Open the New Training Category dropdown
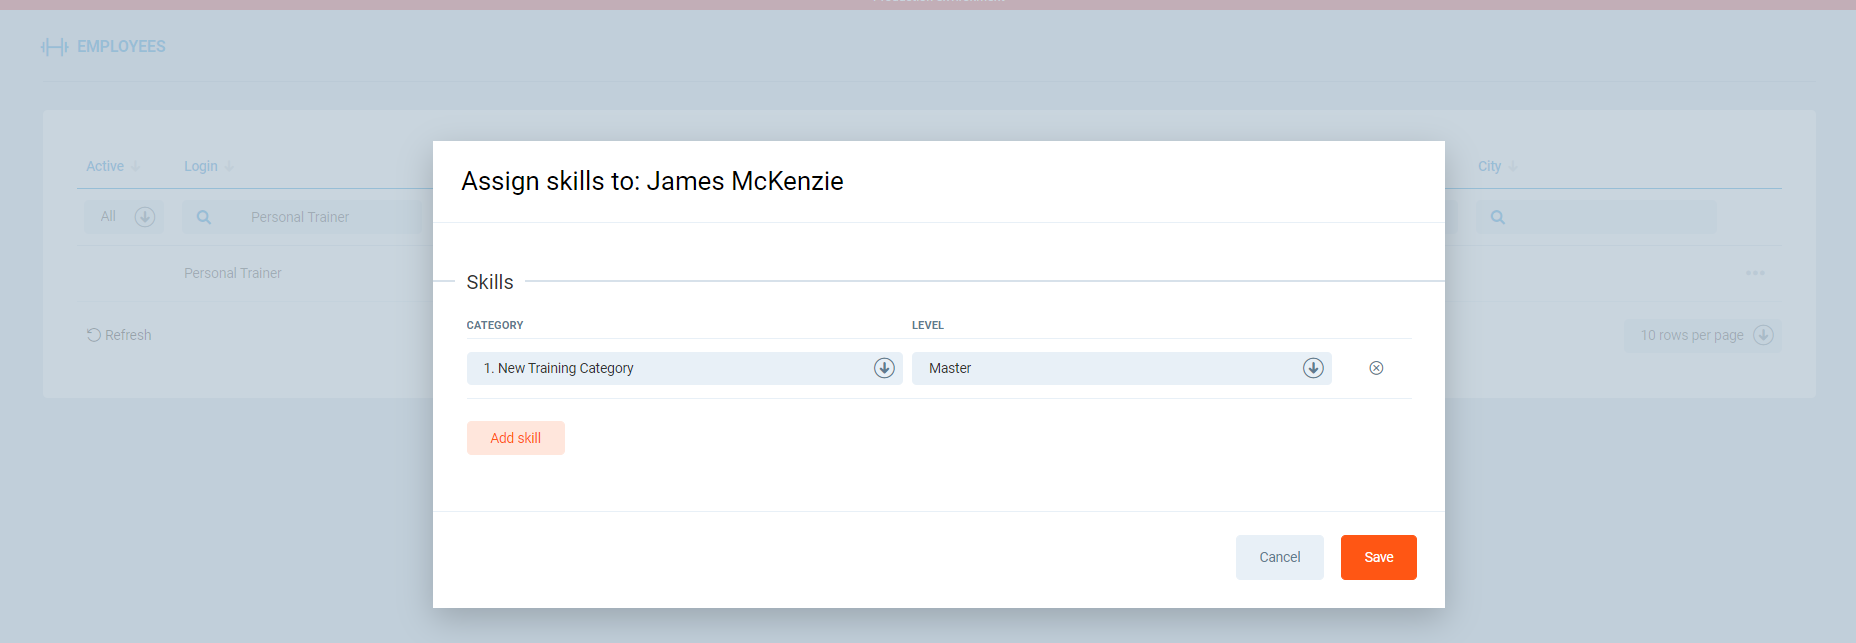The height and width of the screenshot is (643, 1856). click(670, 368)
